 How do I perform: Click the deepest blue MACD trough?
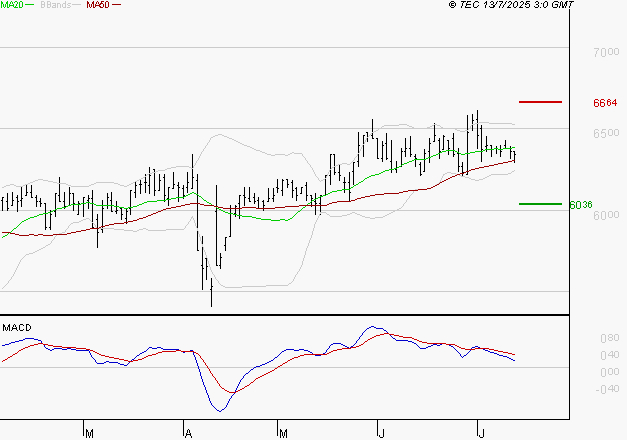coord(220,410)
